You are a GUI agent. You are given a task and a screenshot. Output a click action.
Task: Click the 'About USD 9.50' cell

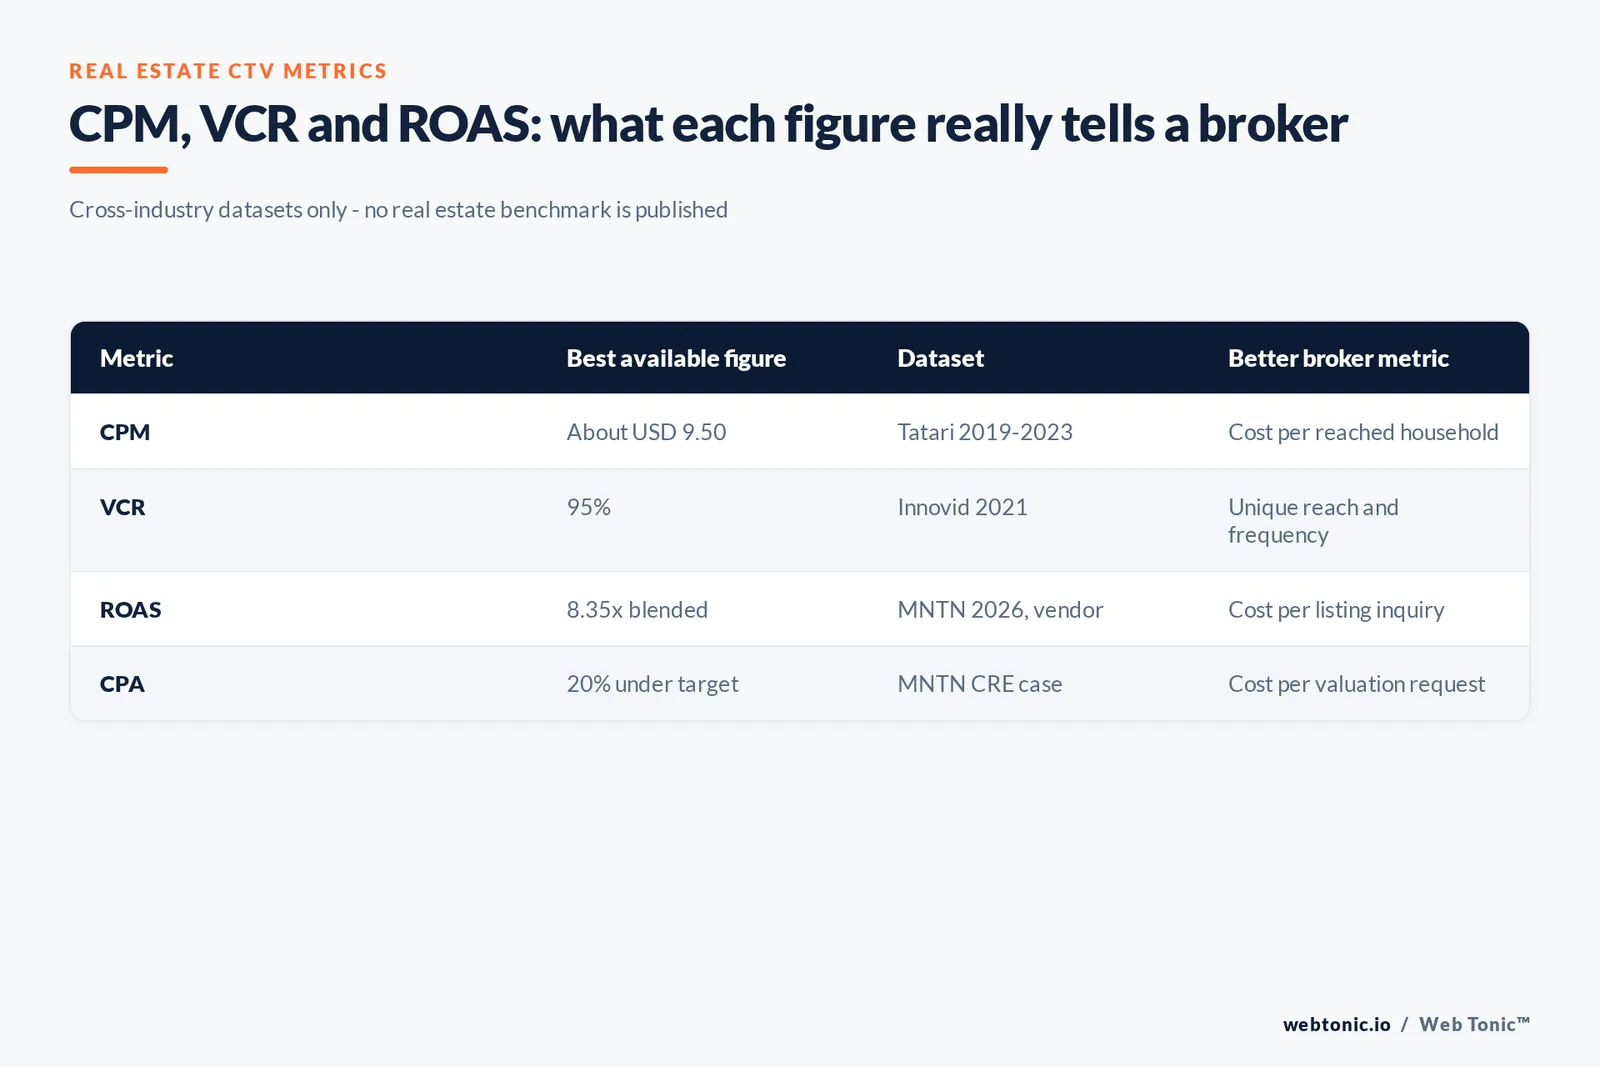(646, 432)
